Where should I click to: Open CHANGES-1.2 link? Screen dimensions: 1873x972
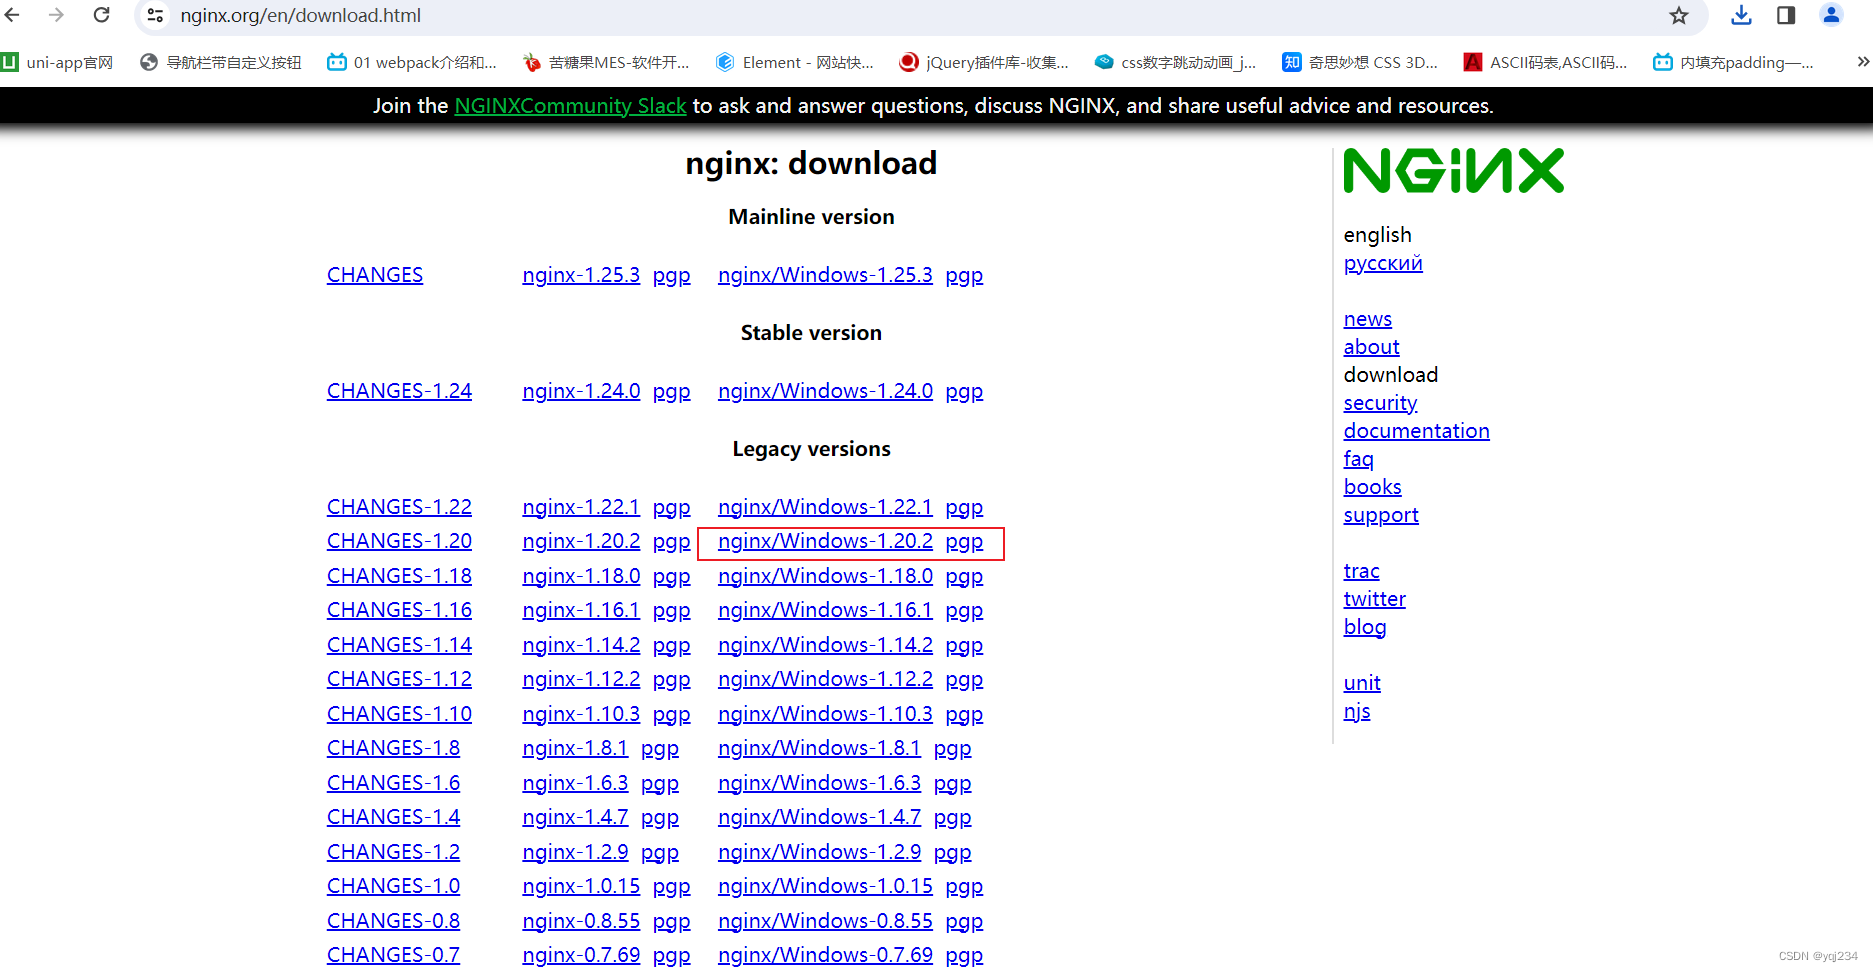tap(393, 852)
